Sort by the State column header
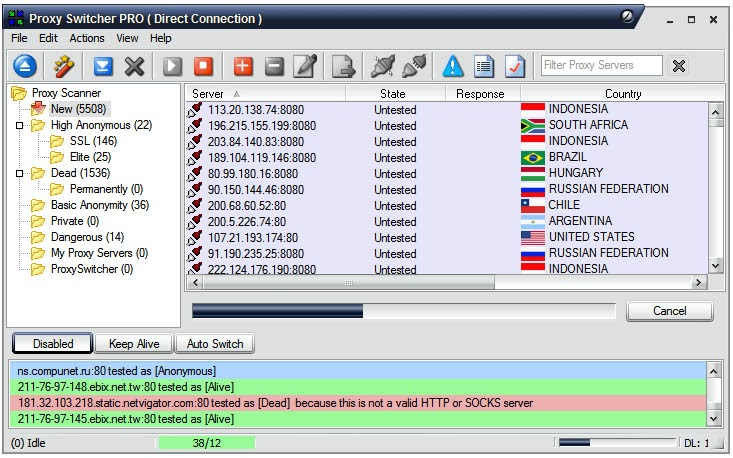This screenshot has width=733, height=458. pos(395,94)
